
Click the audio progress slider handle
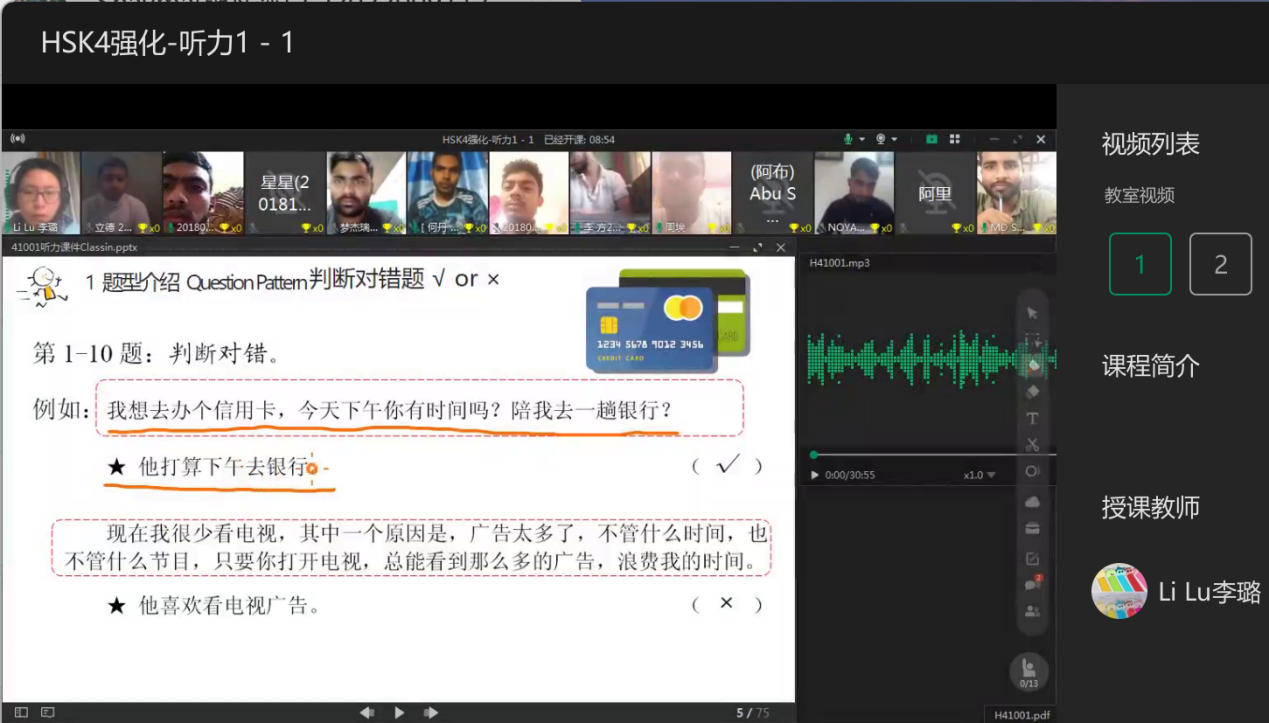813,455
